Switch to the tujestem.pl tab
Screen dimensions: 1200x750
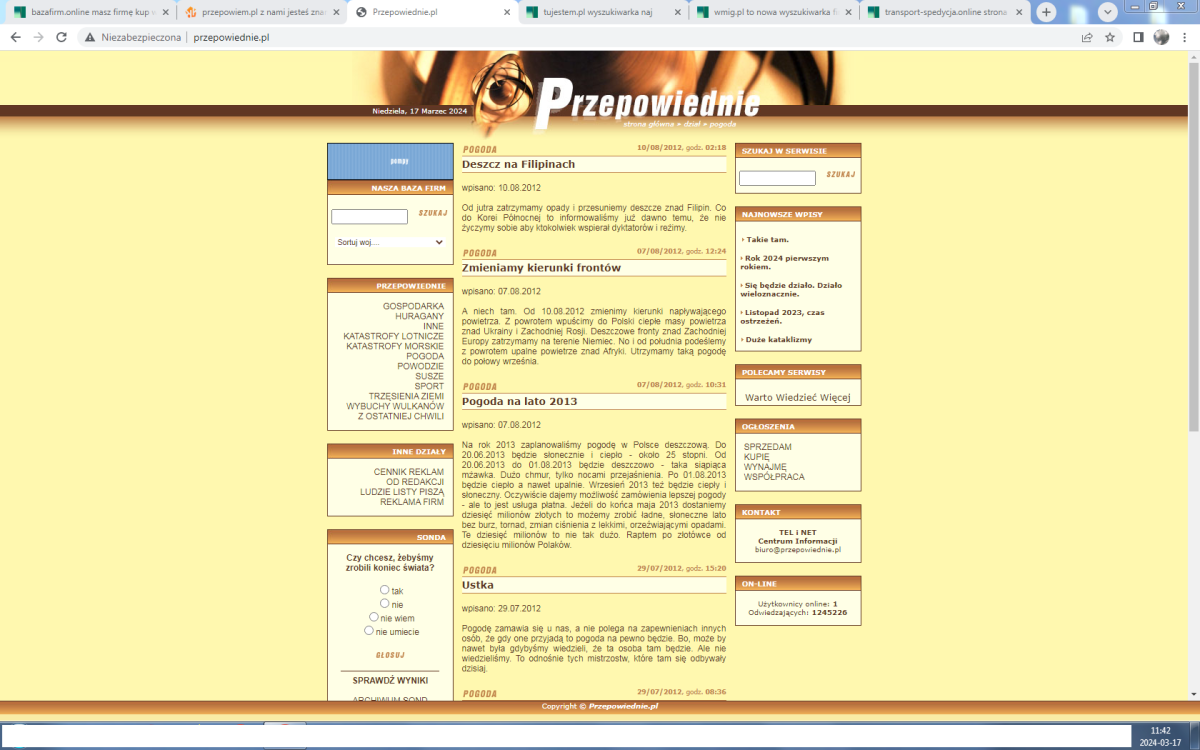[x=604, y=13]
